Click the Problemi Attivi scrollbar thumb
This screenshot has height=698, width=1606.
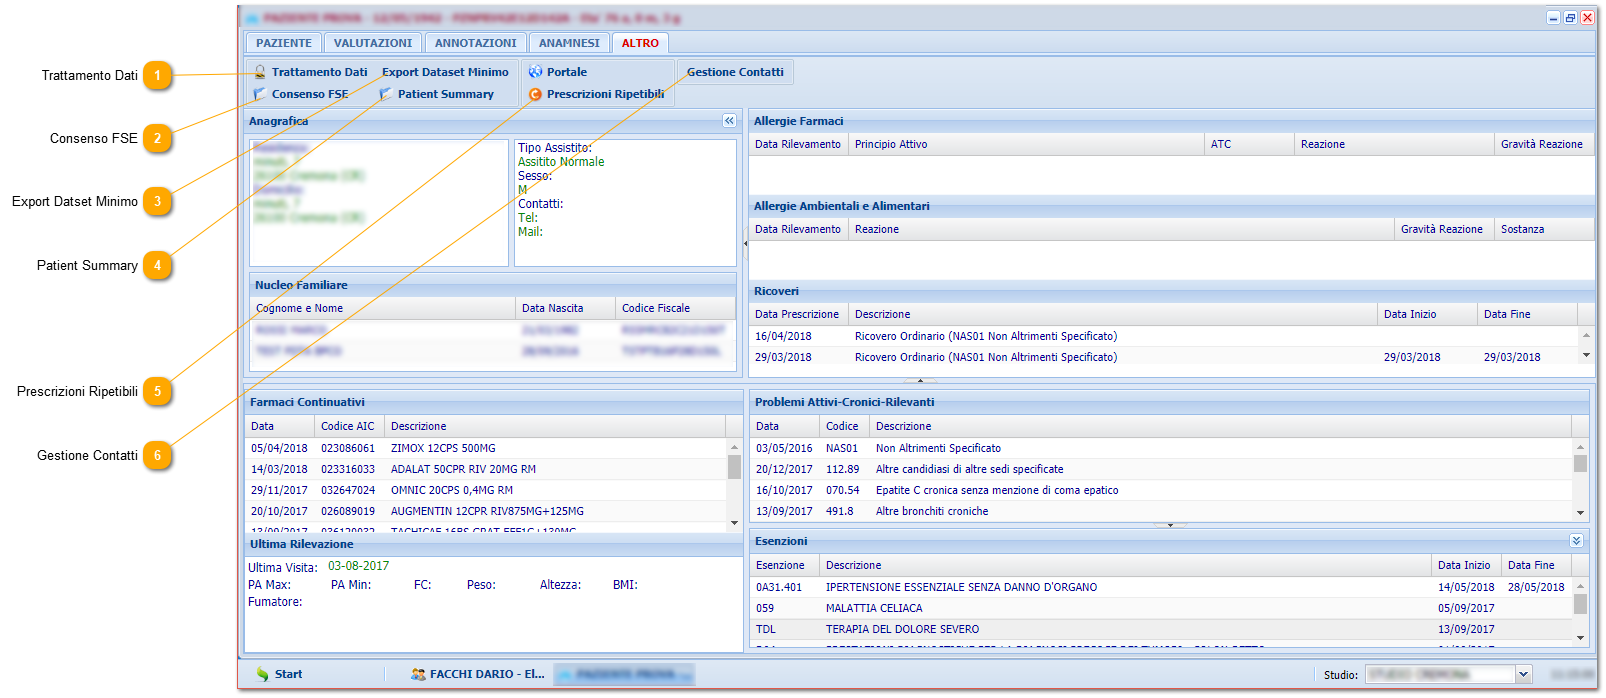pos(1581,463)
